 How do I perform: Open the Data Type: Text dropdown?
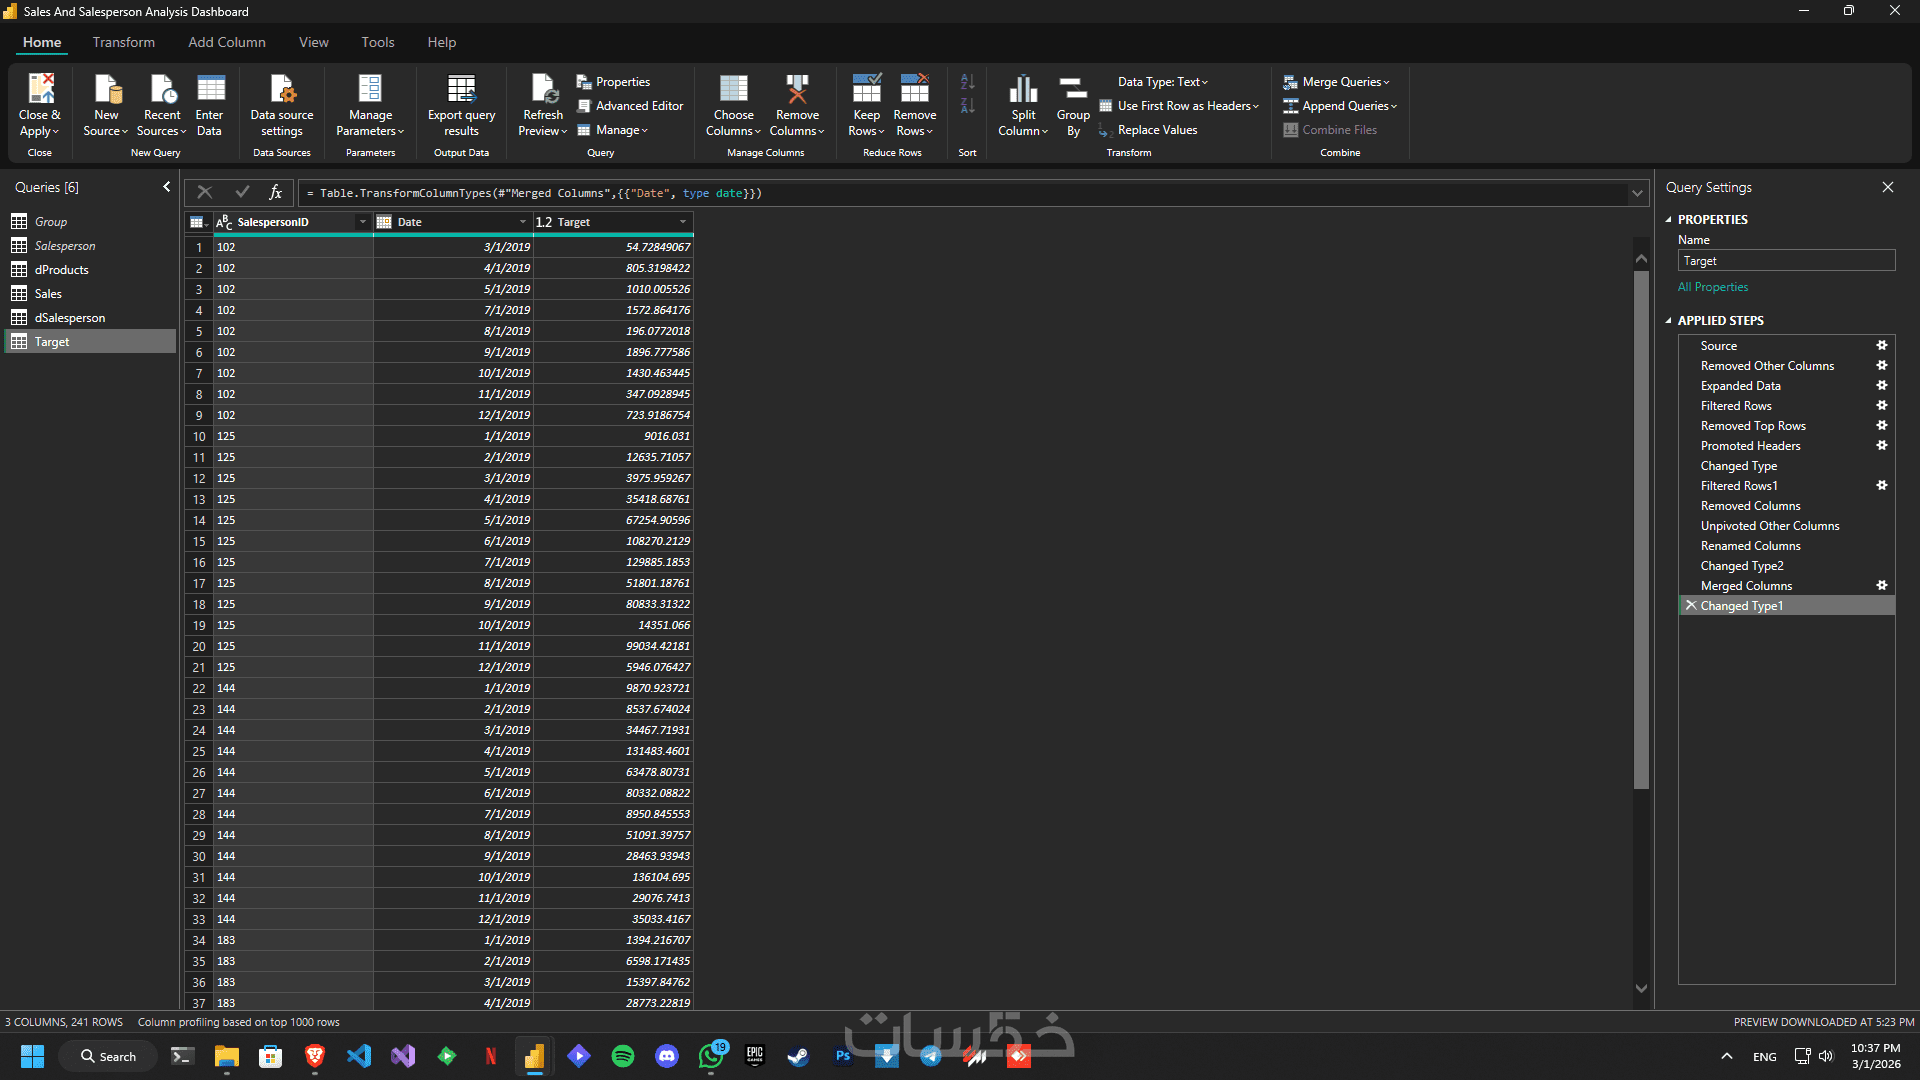(x=1163, y=82)
